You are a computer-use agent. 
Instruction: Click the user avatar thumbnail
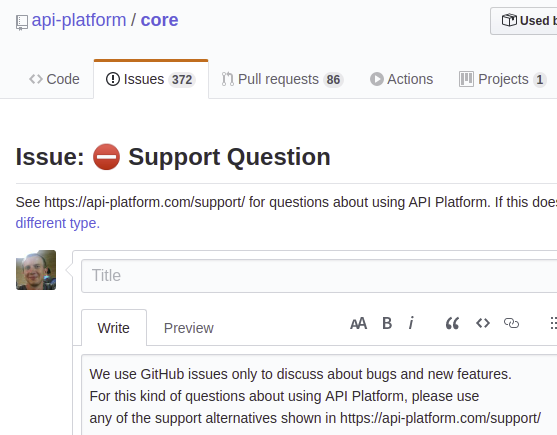36,270
